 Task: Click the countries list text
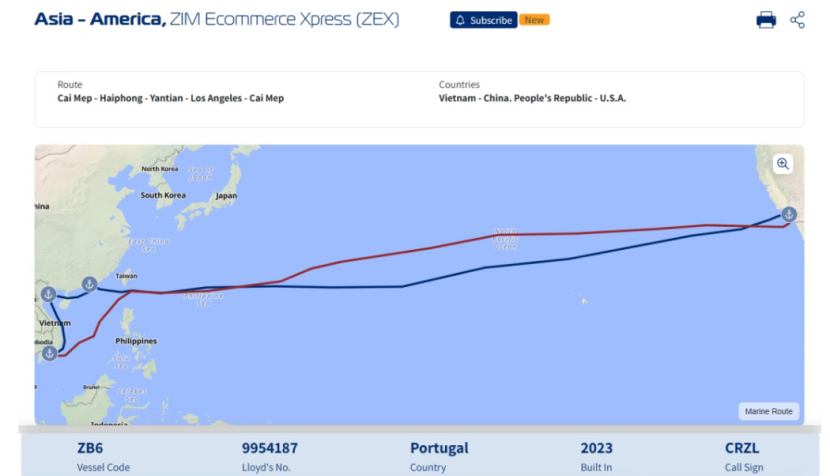[x=532, y=98]
